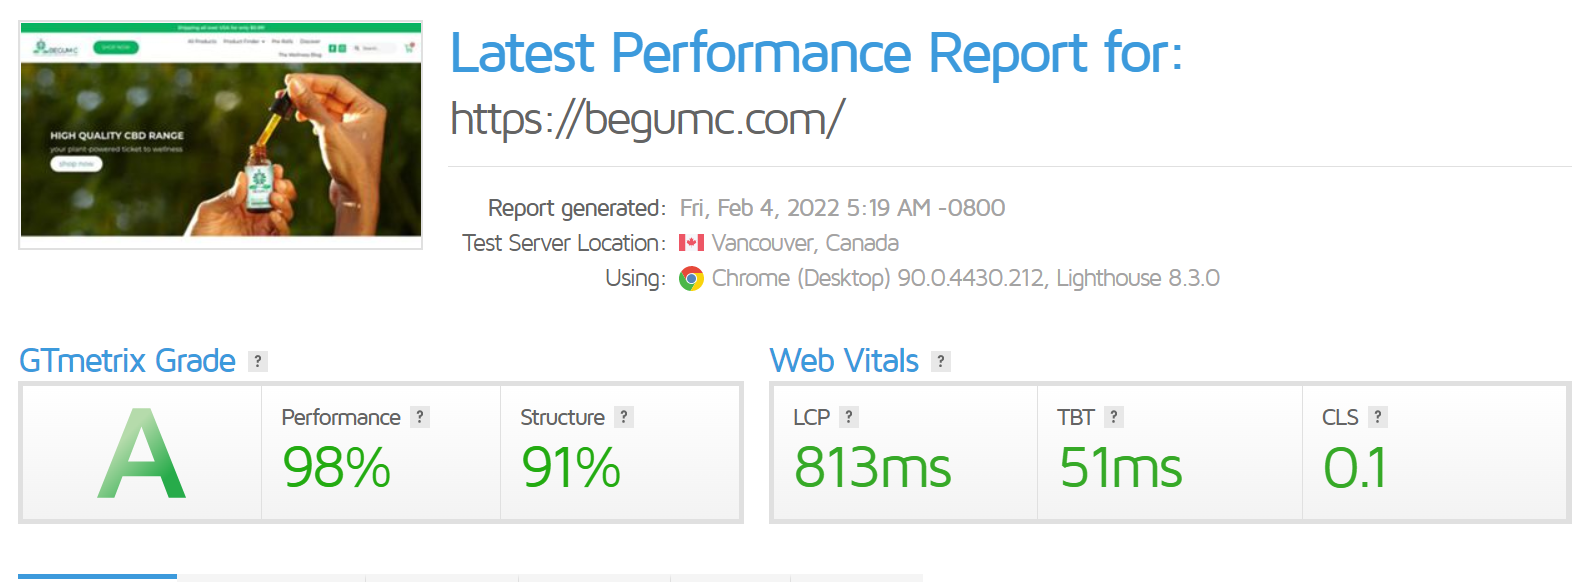
Task: Click the Performance question mark icon
Action: tap(420, 417)
